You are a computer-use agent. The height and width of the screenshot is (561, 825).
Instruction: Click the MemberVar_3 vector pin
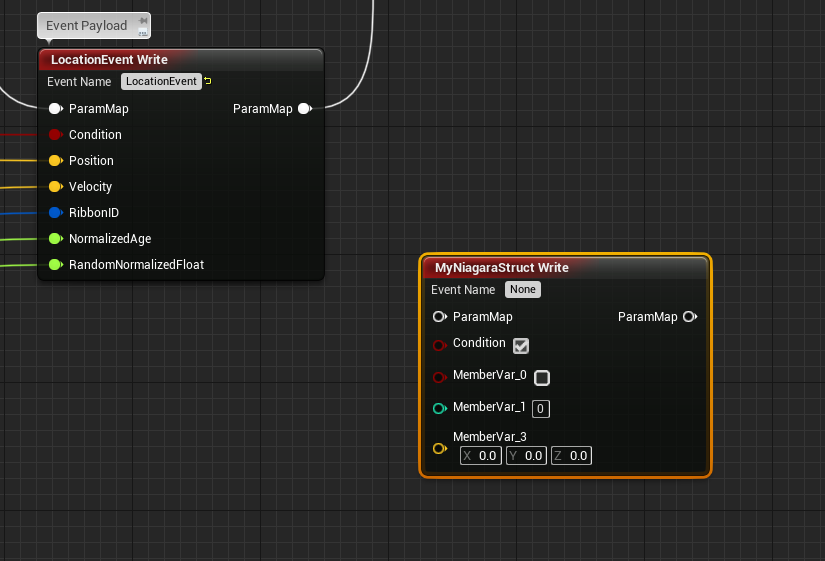pos(440,448)
